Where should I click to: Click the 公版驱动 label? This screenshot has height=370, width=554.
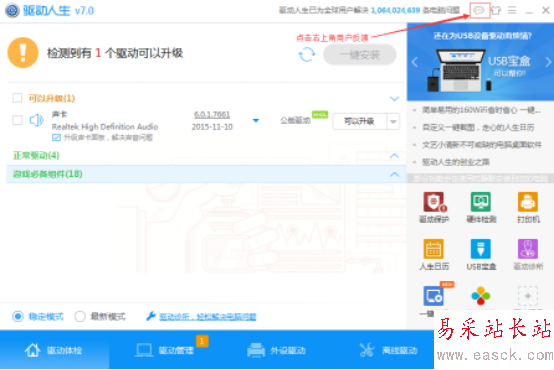coord(295,121)
